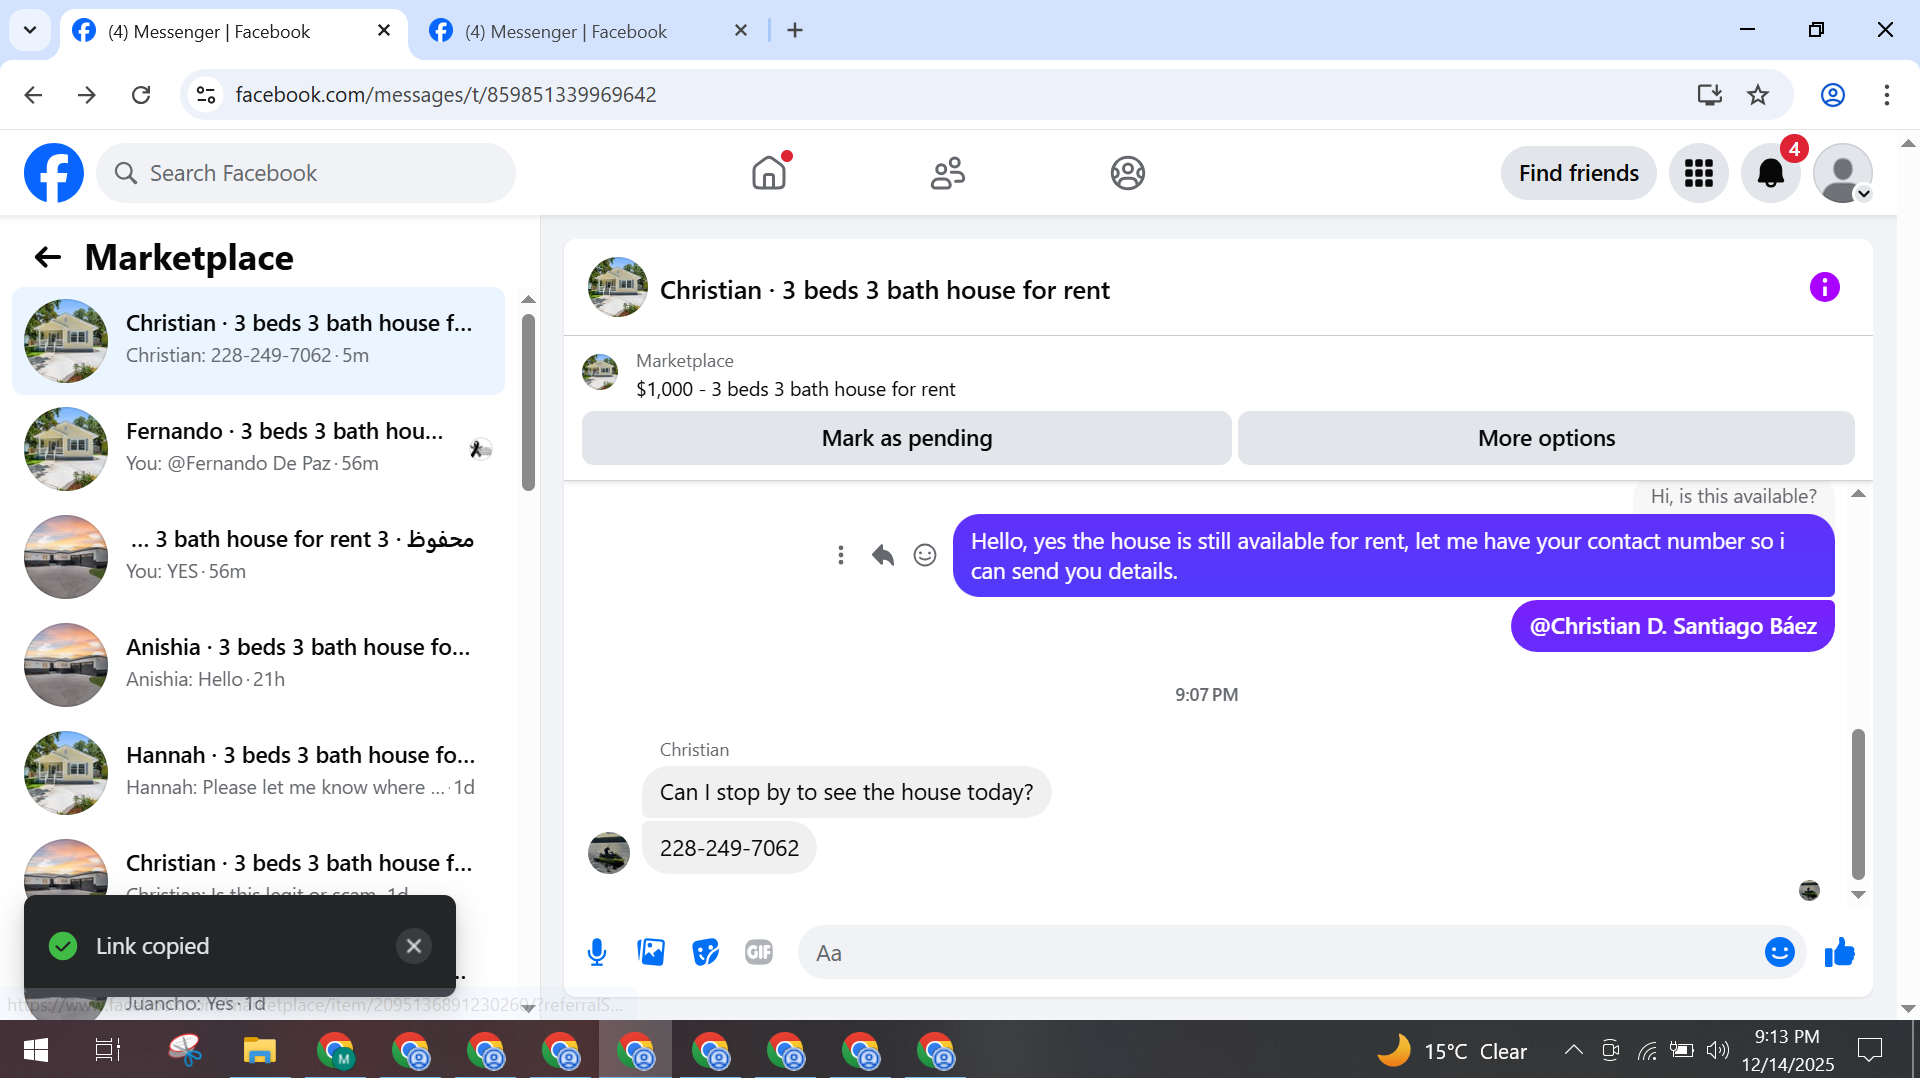The width and height of the screenshot is (1920, 1078).
Task: Click the $1,000 listing title link
Action: pos(795,389)
